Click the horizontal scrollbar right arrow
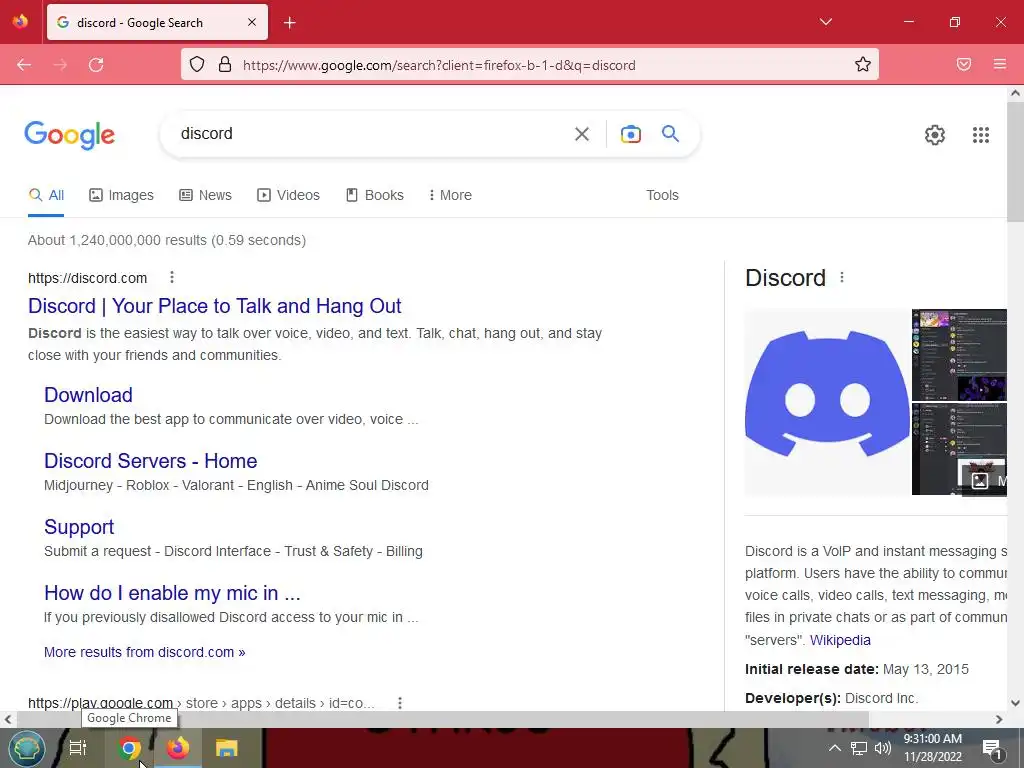The width and height of the screenshot is (1024, 768). [x=999, y=719]
